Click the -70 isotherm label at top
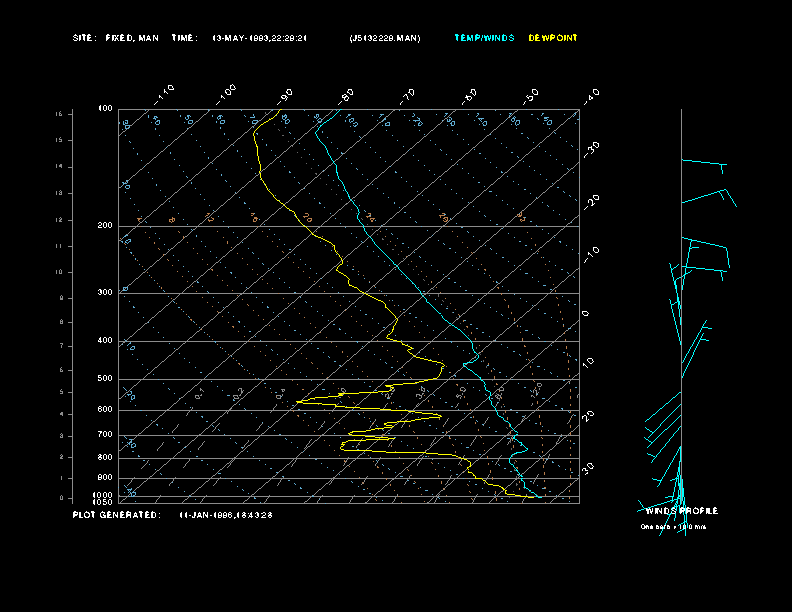 point(408,96)
